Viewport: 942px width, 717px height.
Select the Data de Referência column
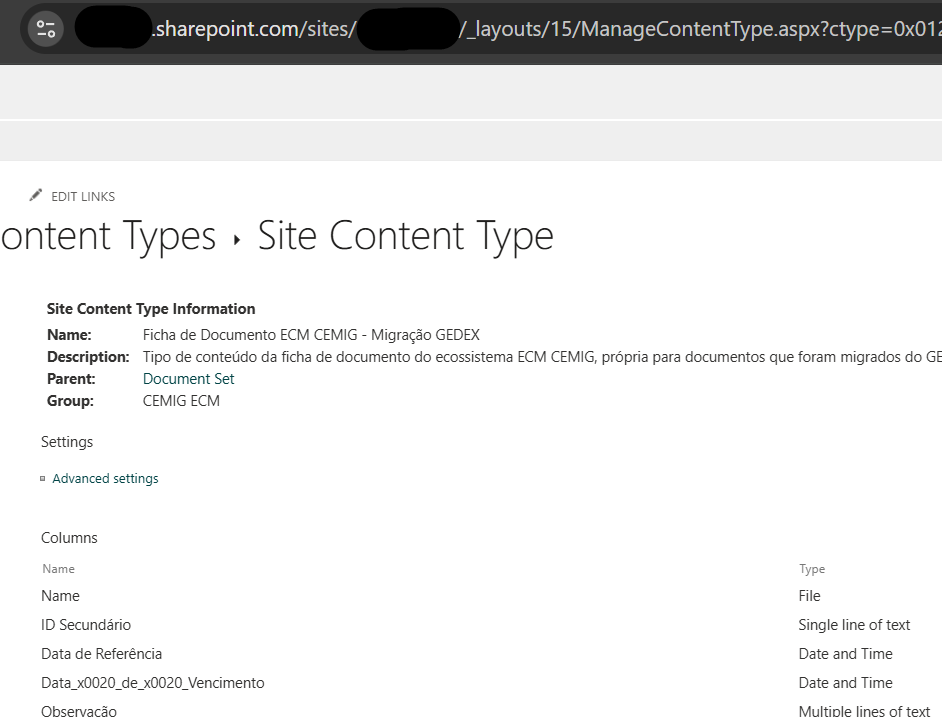point(102,653)
